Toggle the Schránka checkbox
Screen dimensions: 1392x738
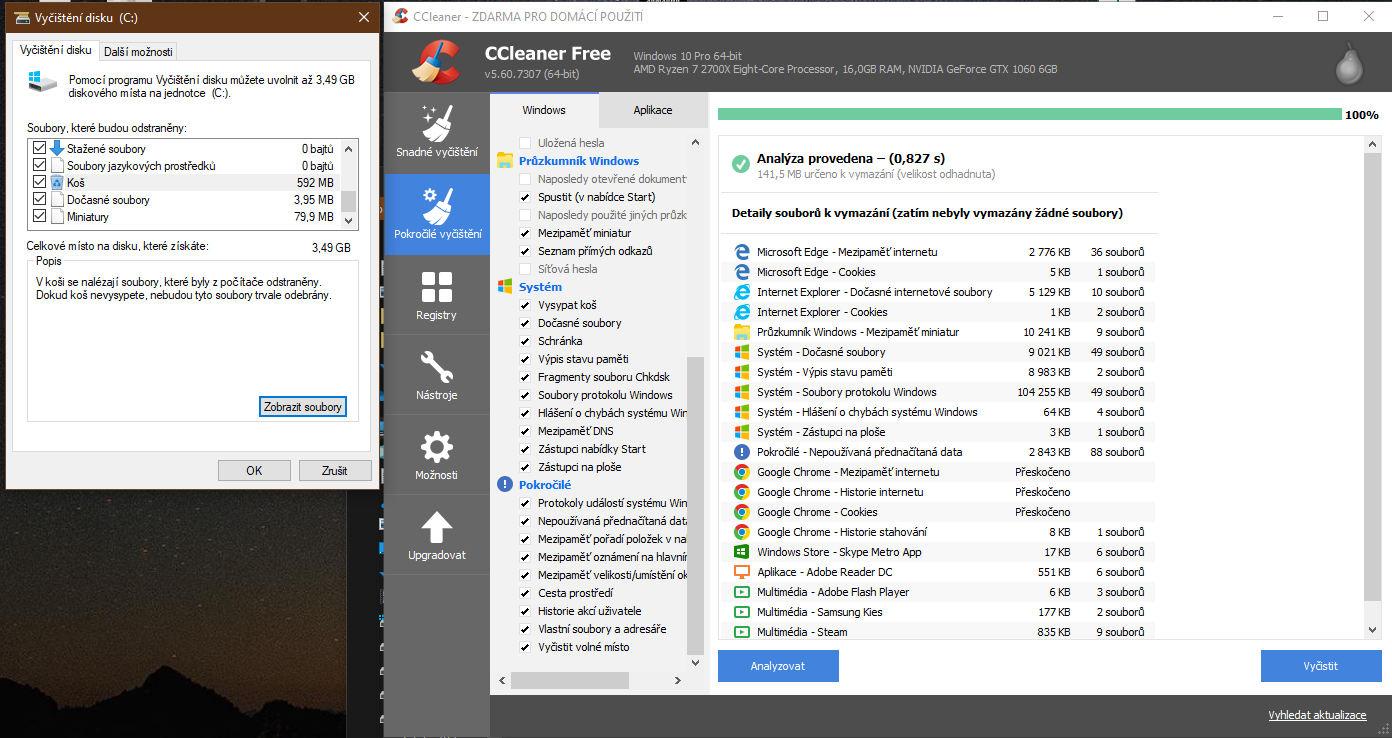[525, 341]
